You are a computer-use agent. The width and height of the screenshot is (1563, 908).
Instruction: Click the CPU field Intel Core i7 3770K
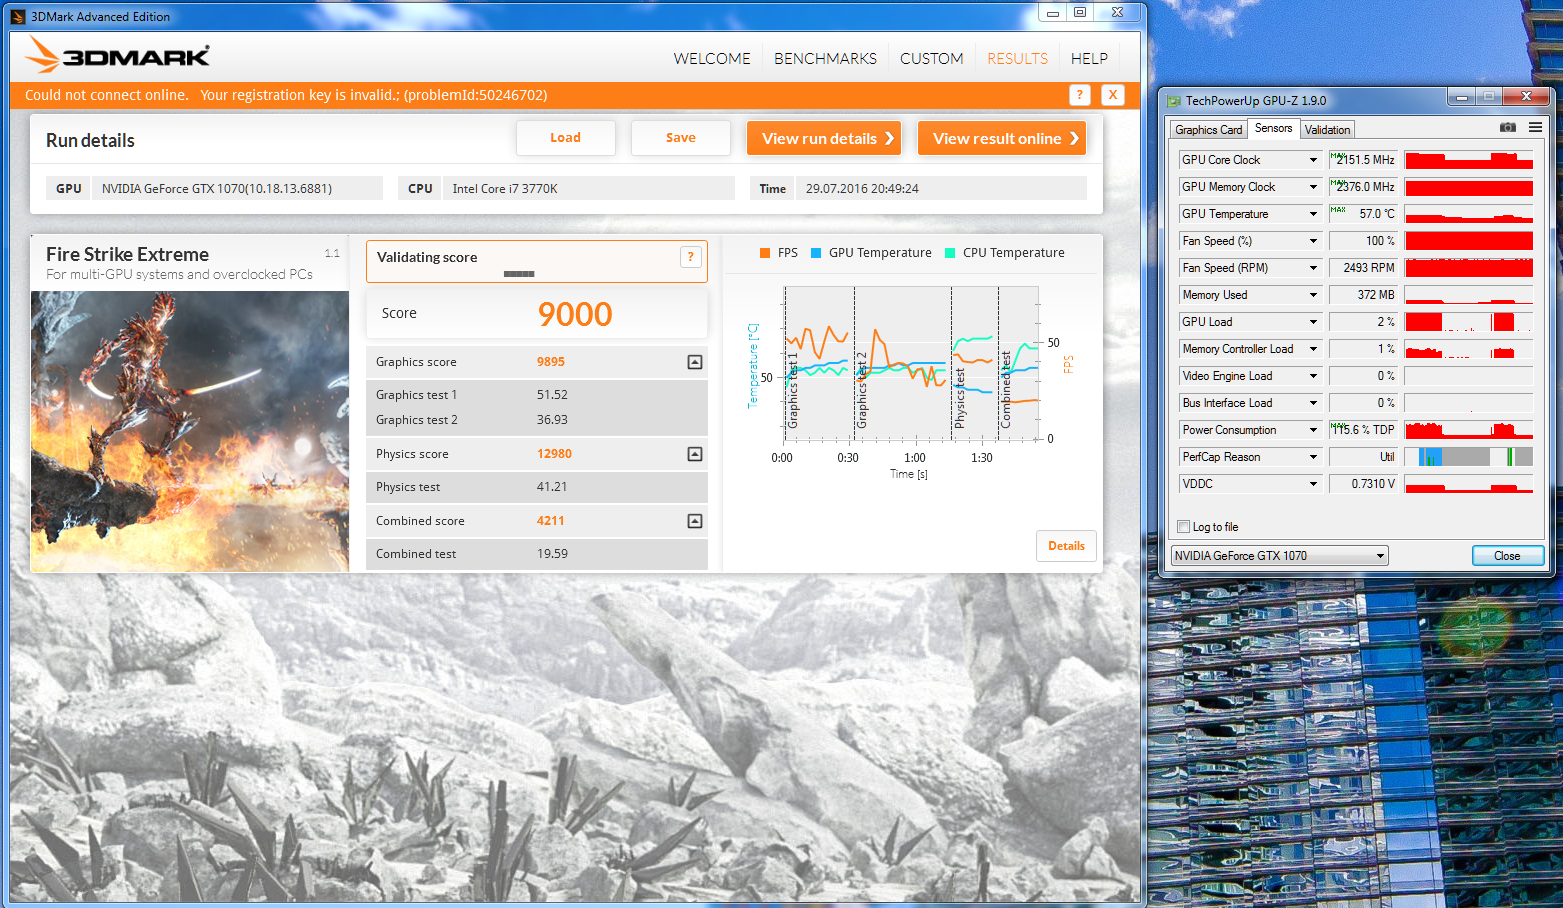point(588,188)
